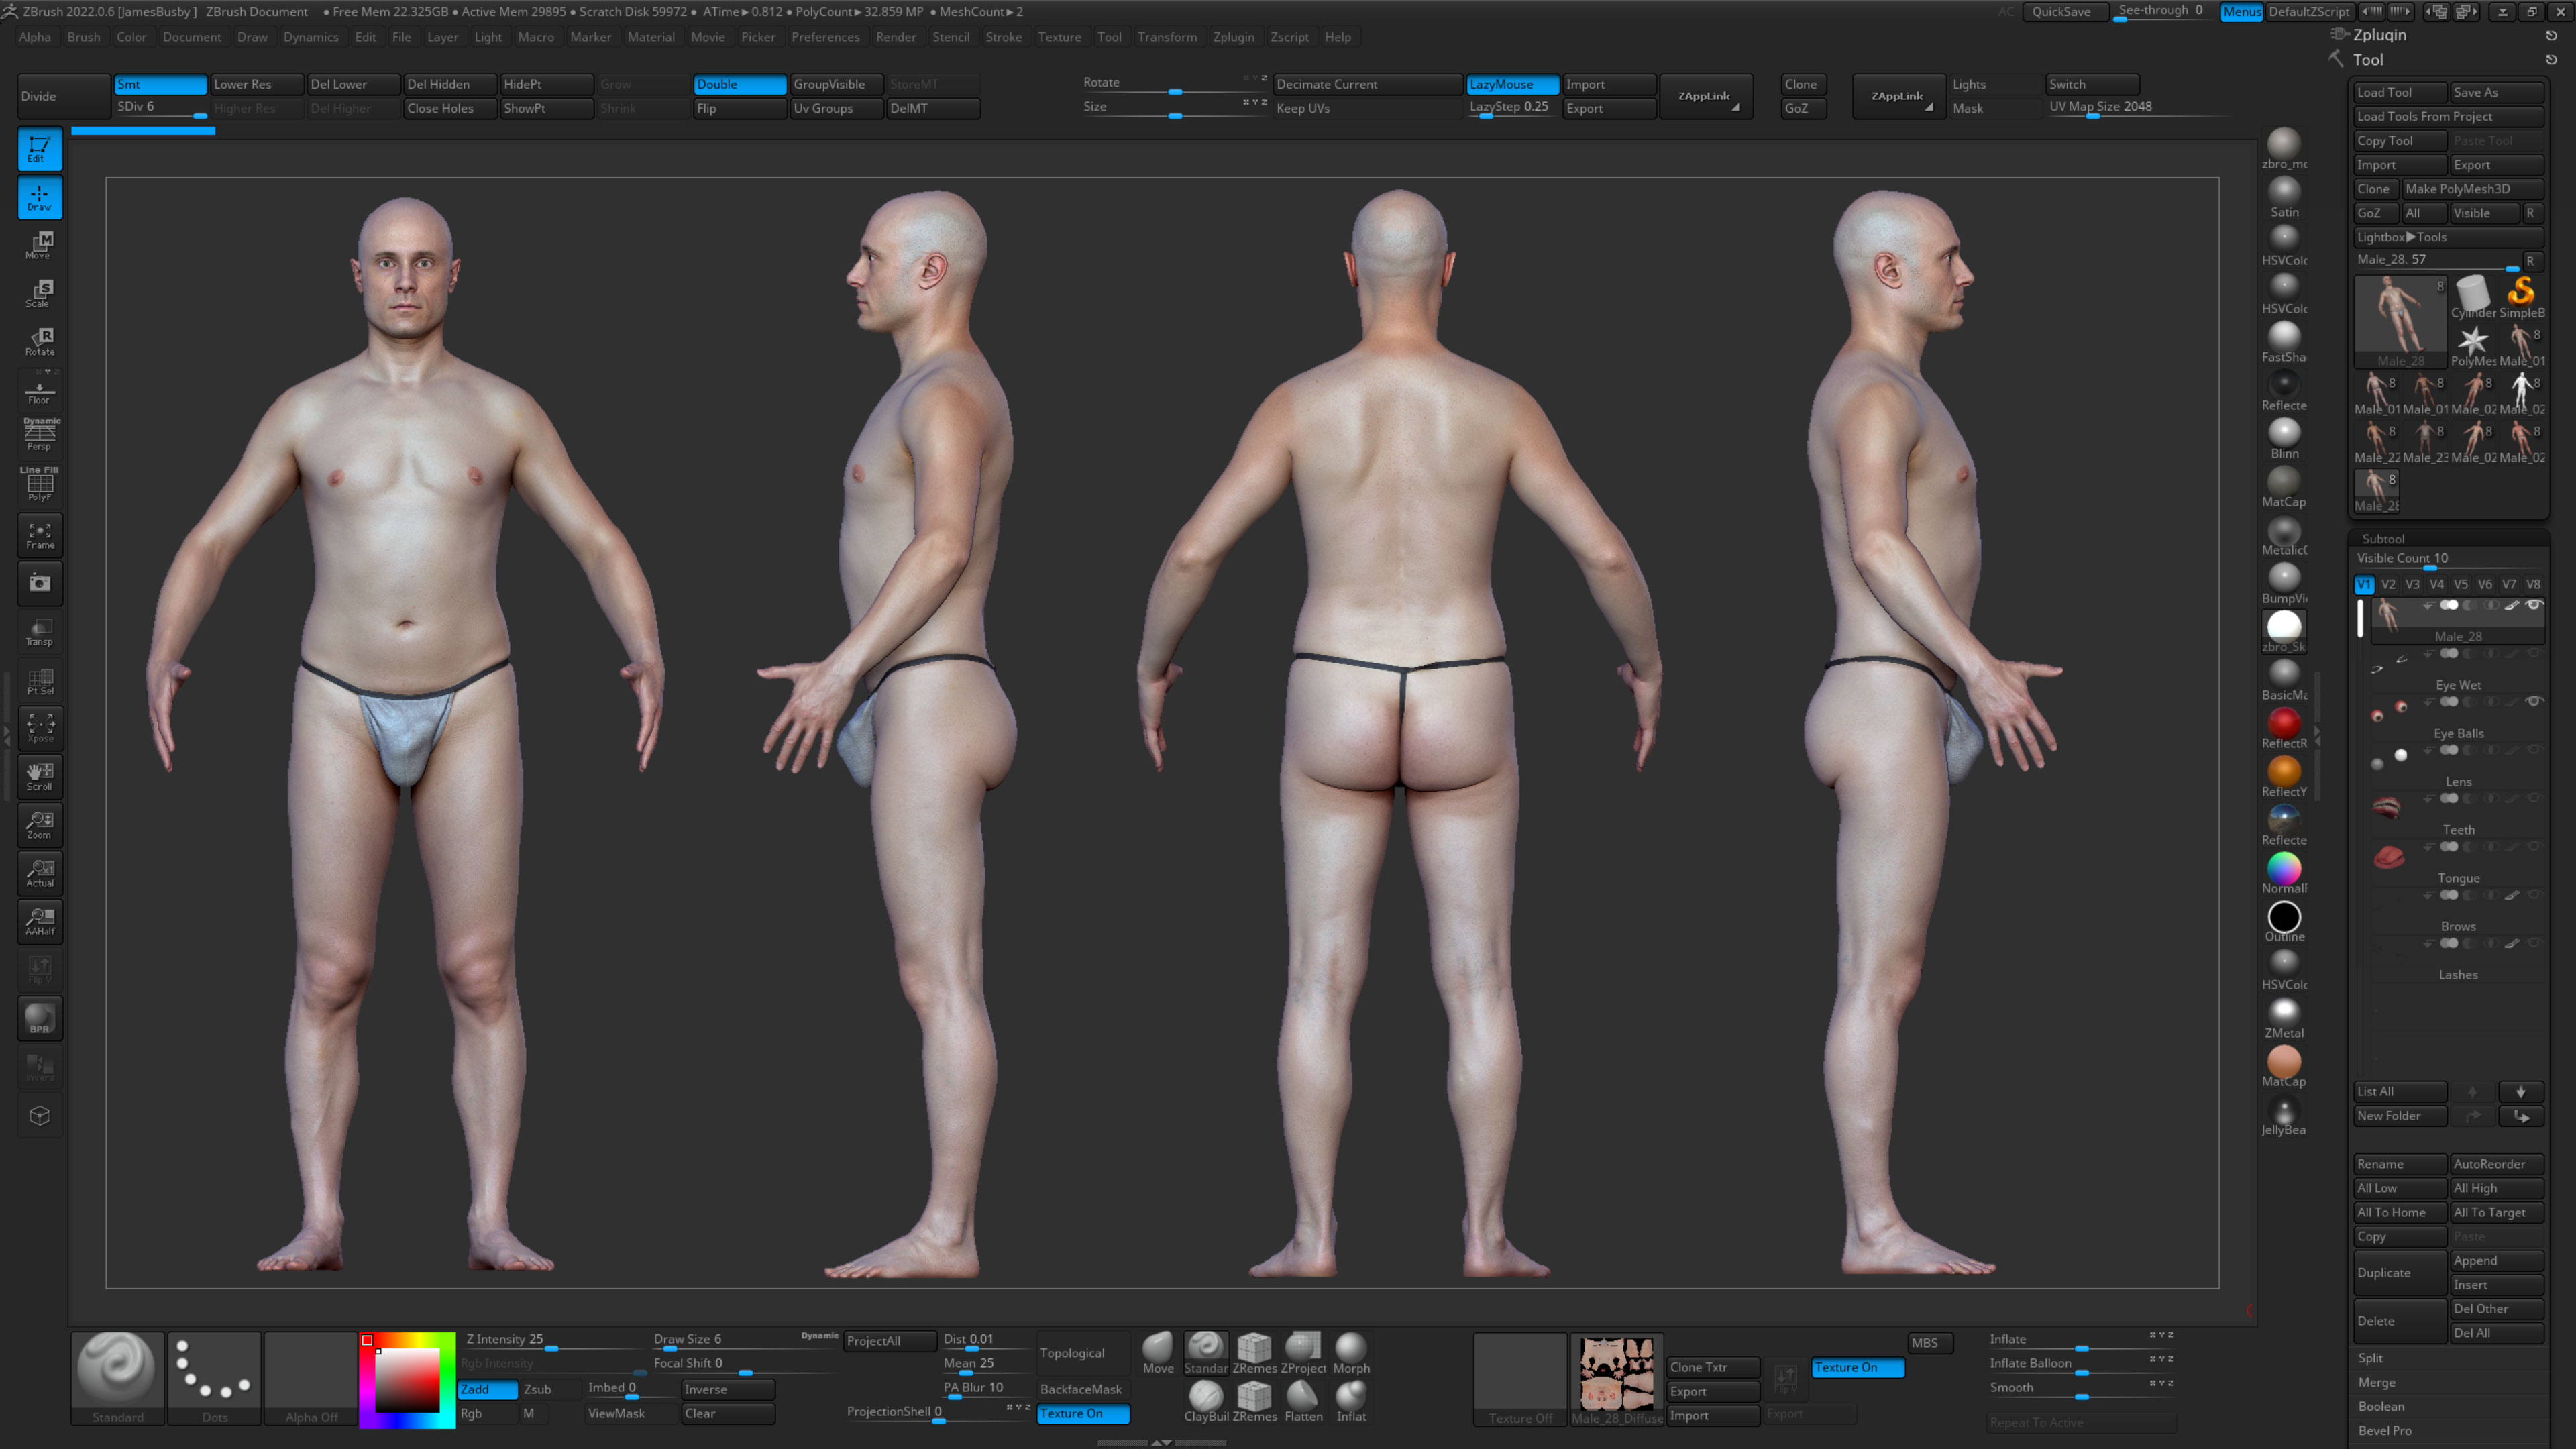
Task: Open the Zplugin menu
Action: 1233,37
